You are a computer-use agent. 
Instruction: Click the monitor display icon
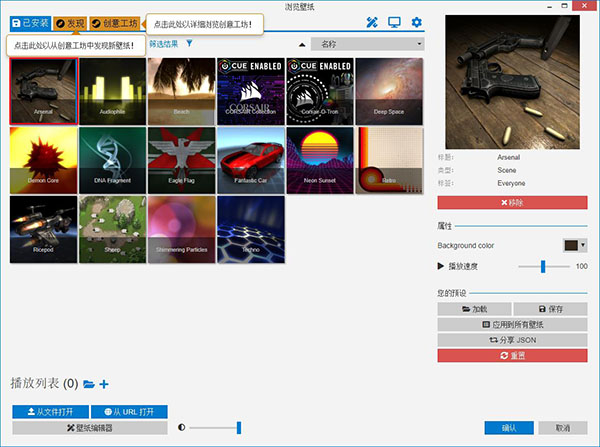(x=394, y=22)
